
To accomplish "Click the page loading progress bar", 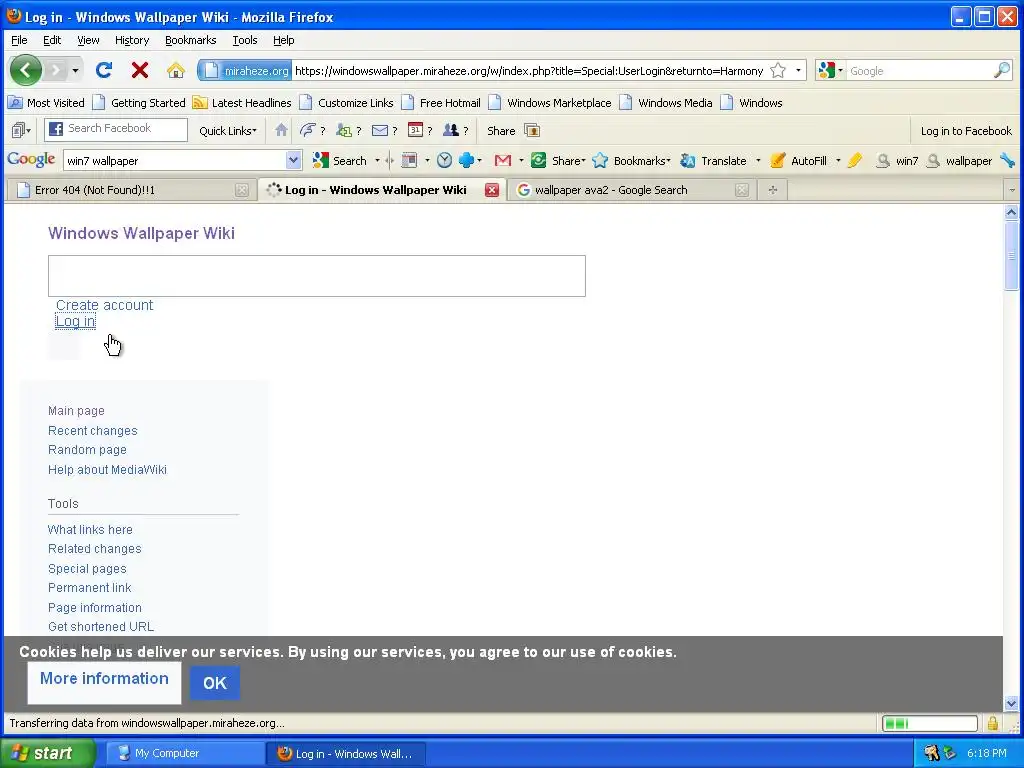I will coord(929,723).
